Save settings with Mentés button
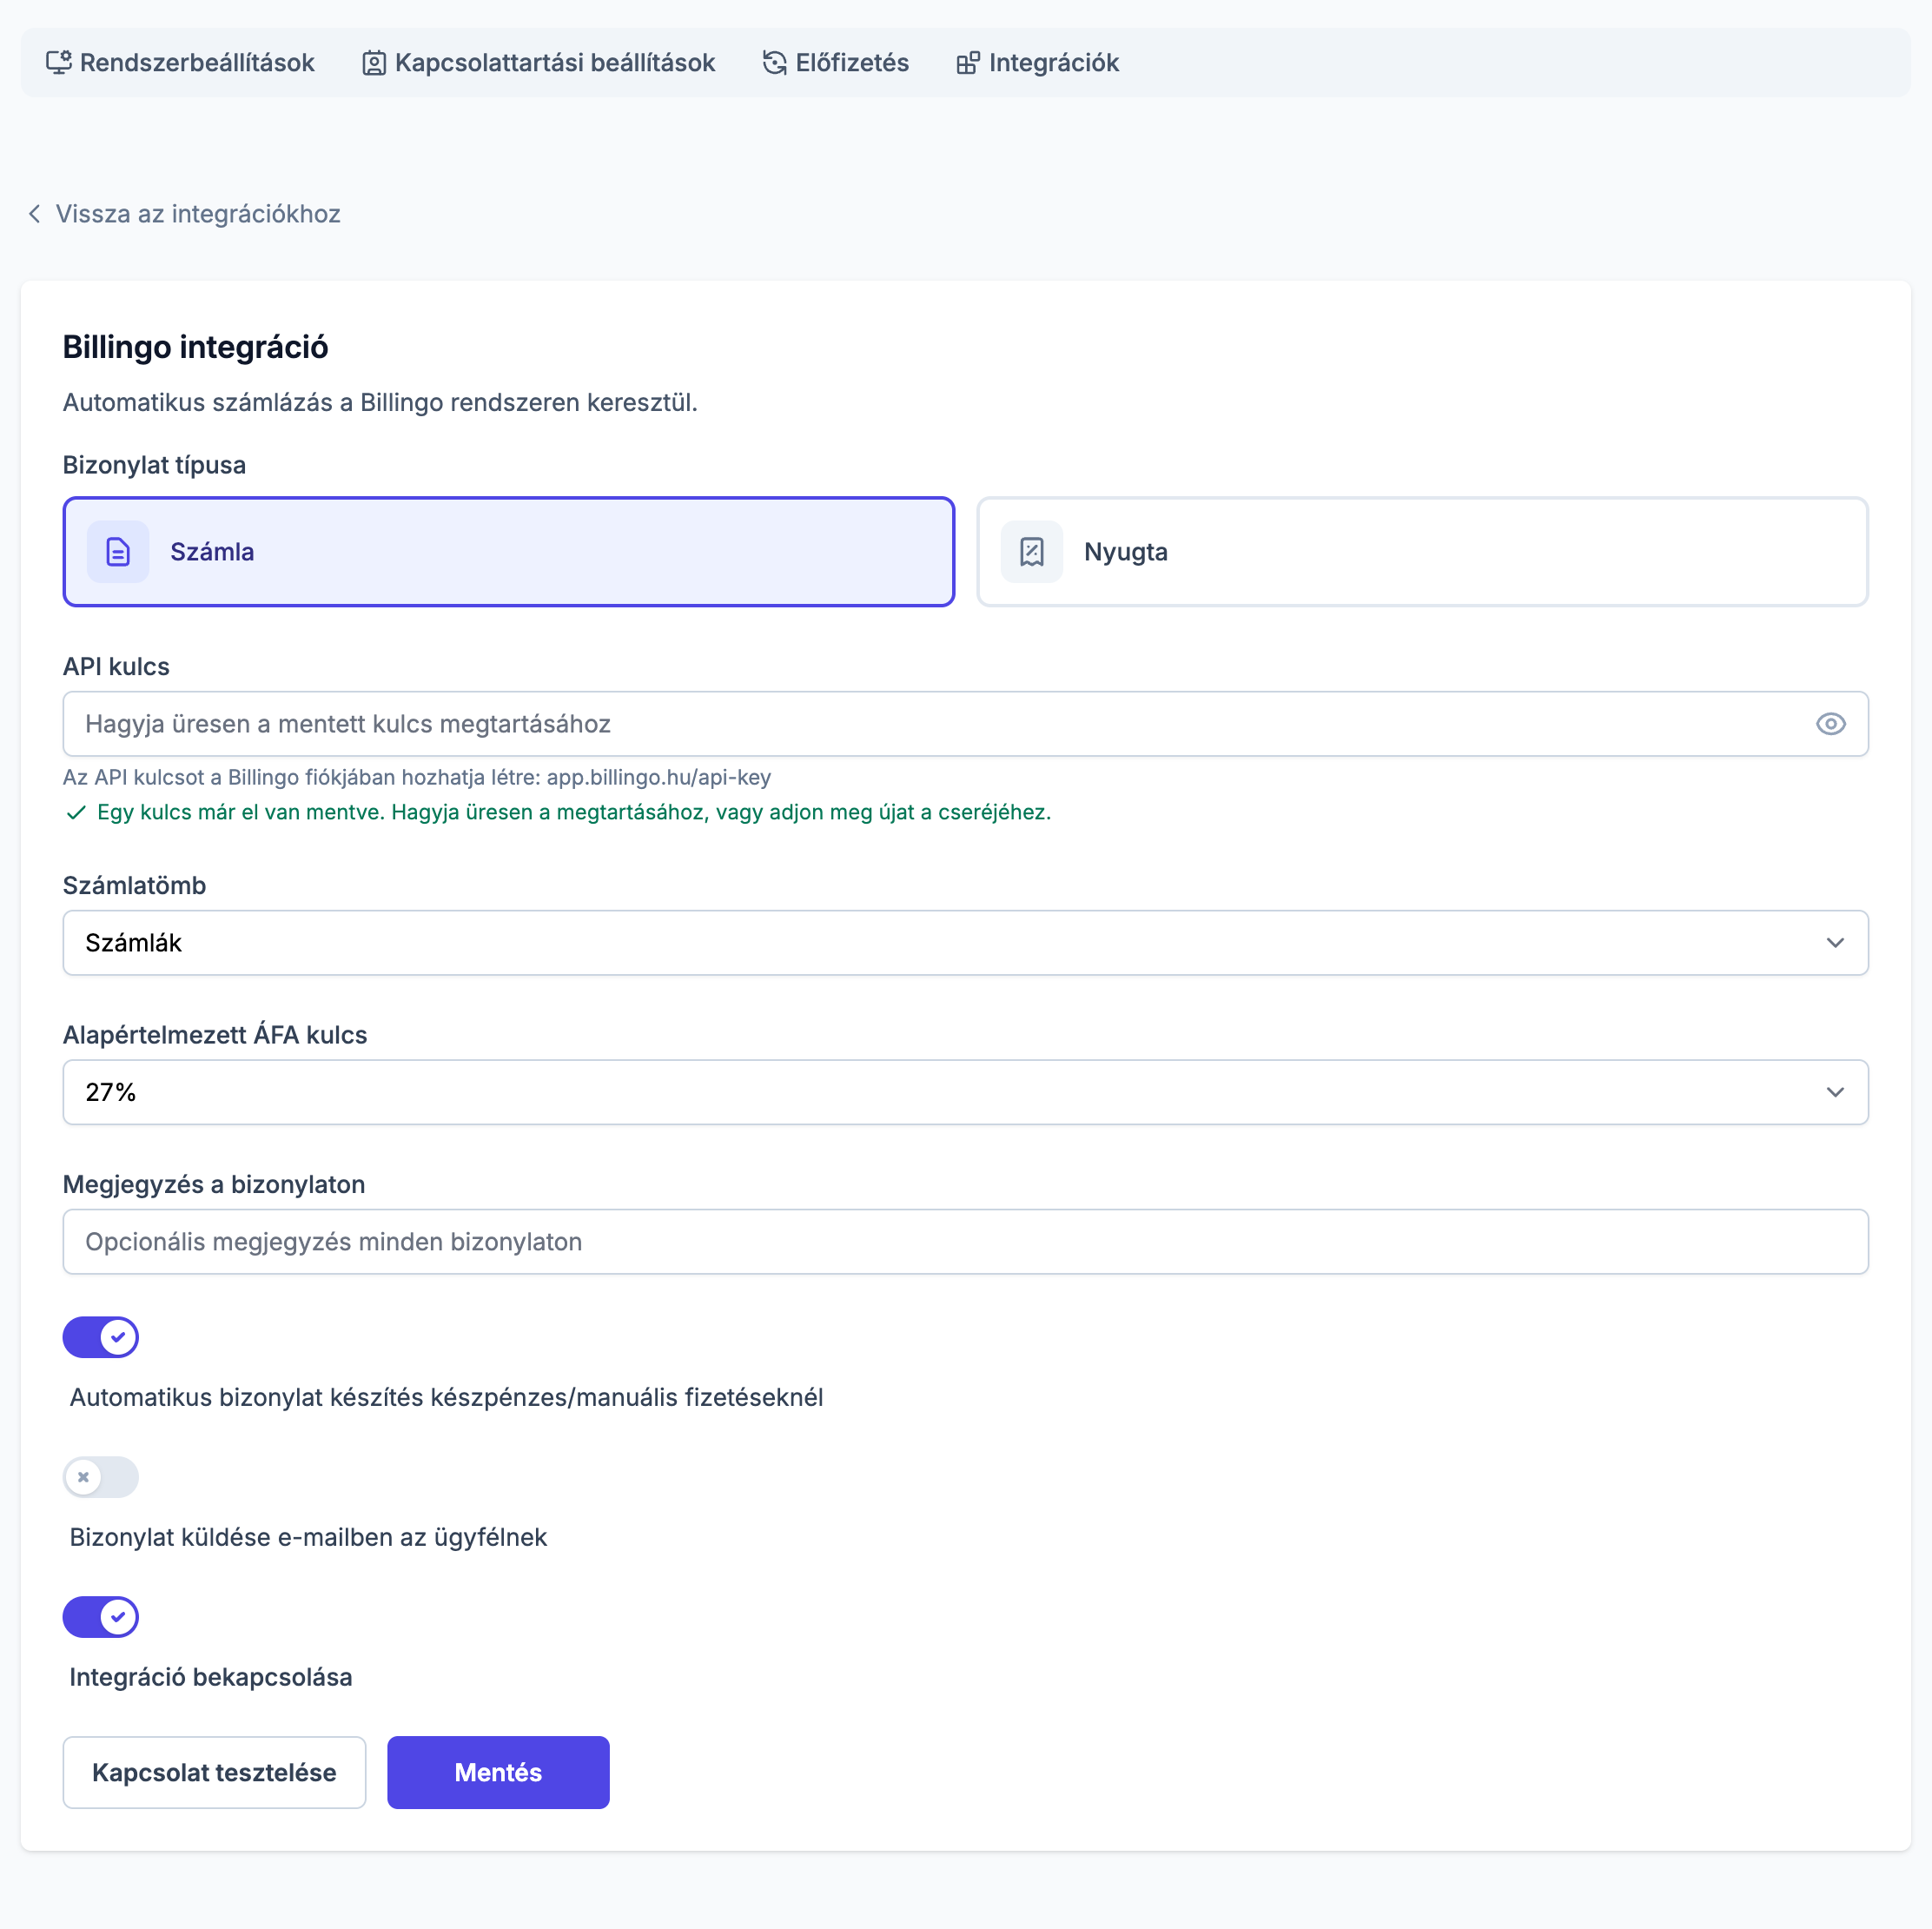This screenshot has width=1932, height=1929. click(498, 1773)
